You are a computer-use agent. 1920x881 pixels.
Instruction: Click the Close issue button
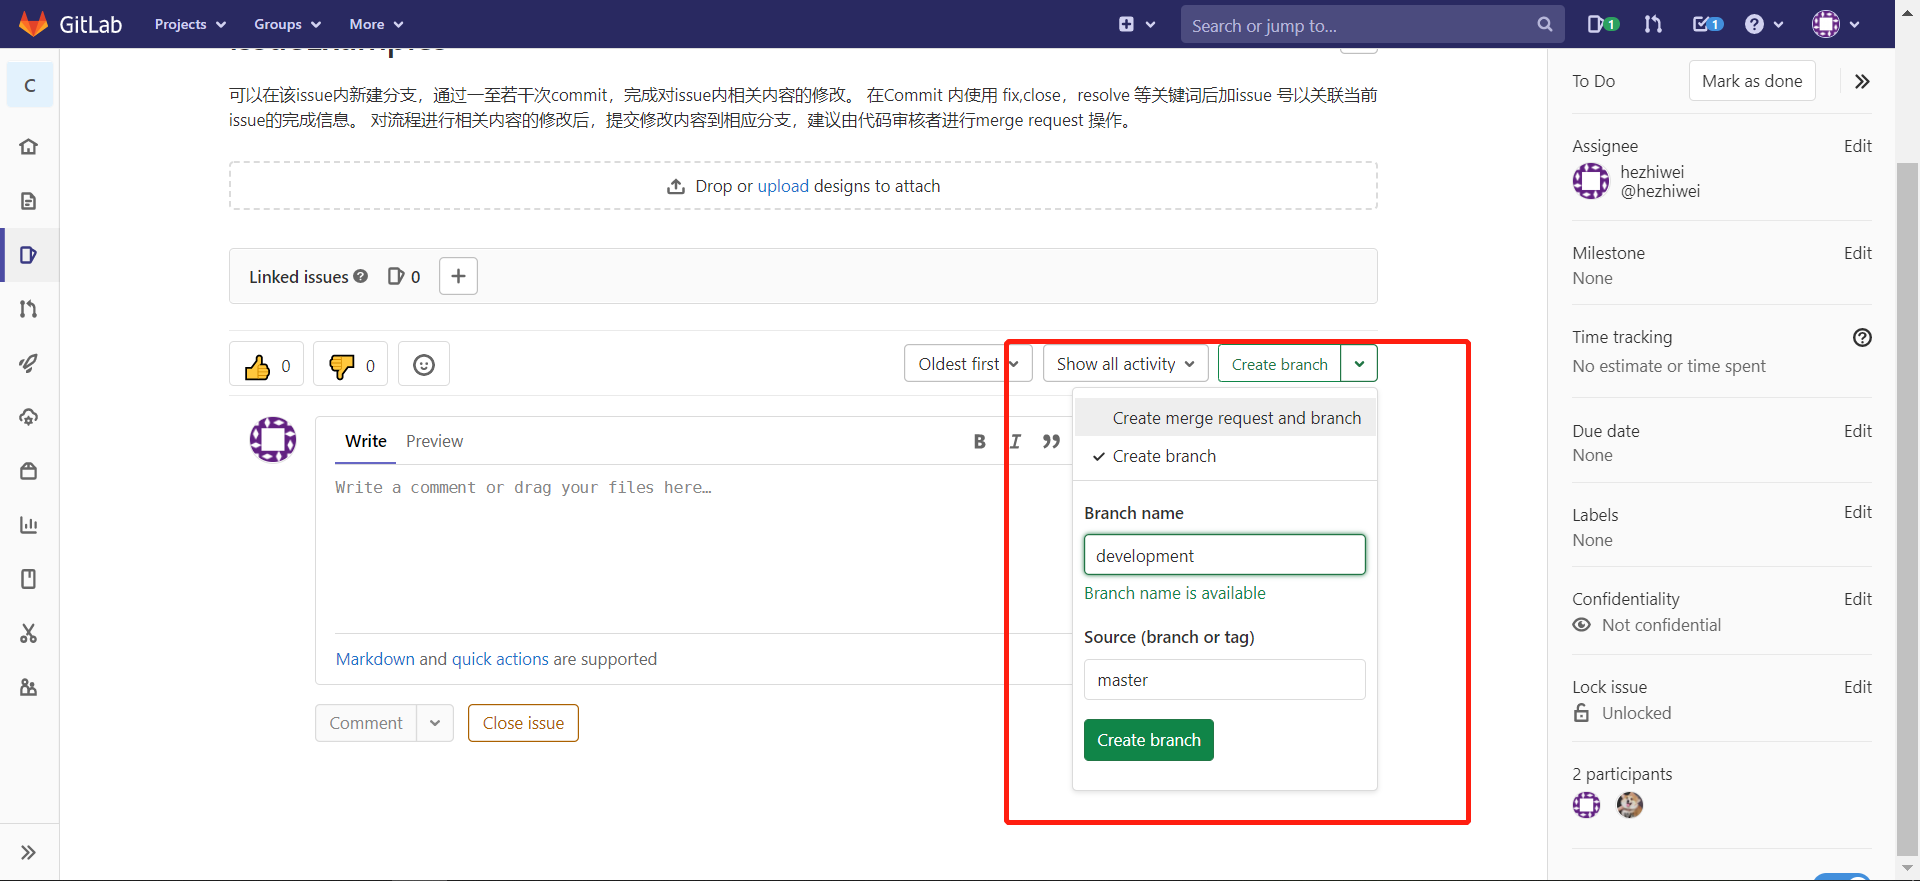(523, 723)
